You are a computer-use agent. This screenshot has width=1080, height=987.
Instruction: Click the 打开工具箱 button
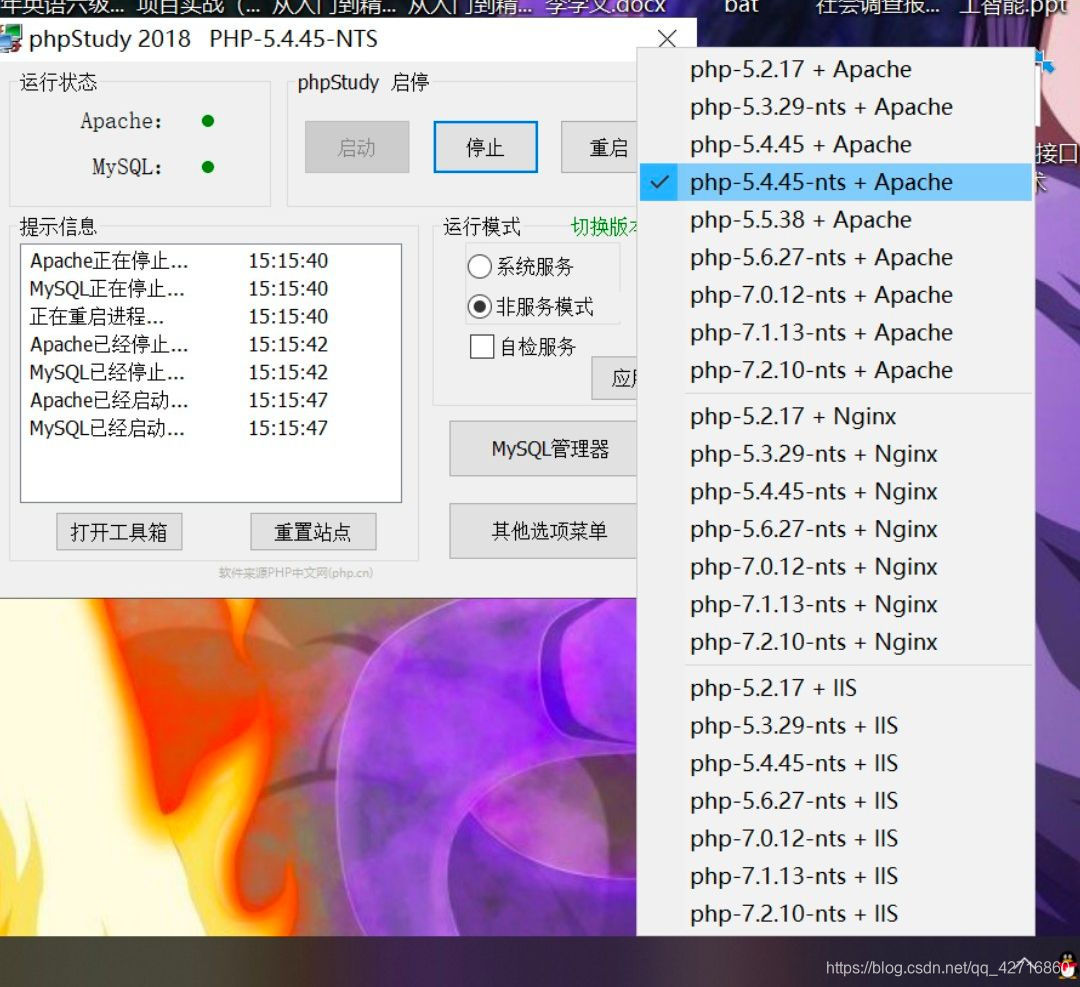coord(118,532)
